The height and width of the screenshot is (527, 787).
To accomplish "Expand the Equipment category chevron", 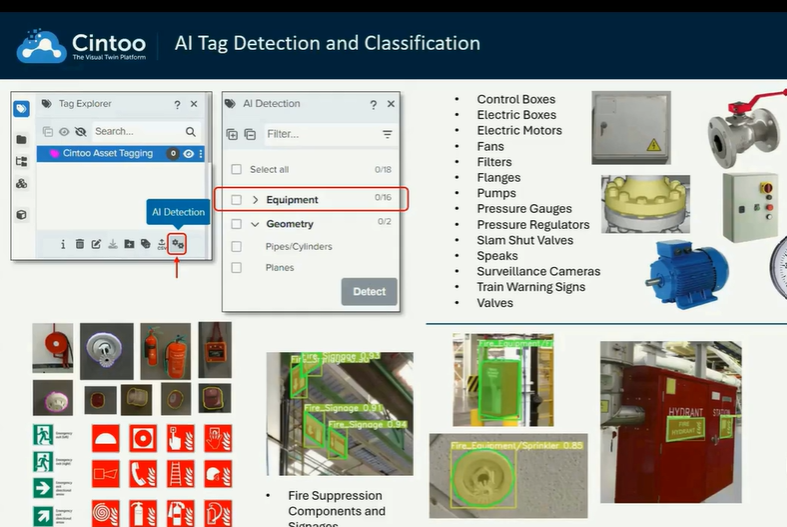I will 255,200.
